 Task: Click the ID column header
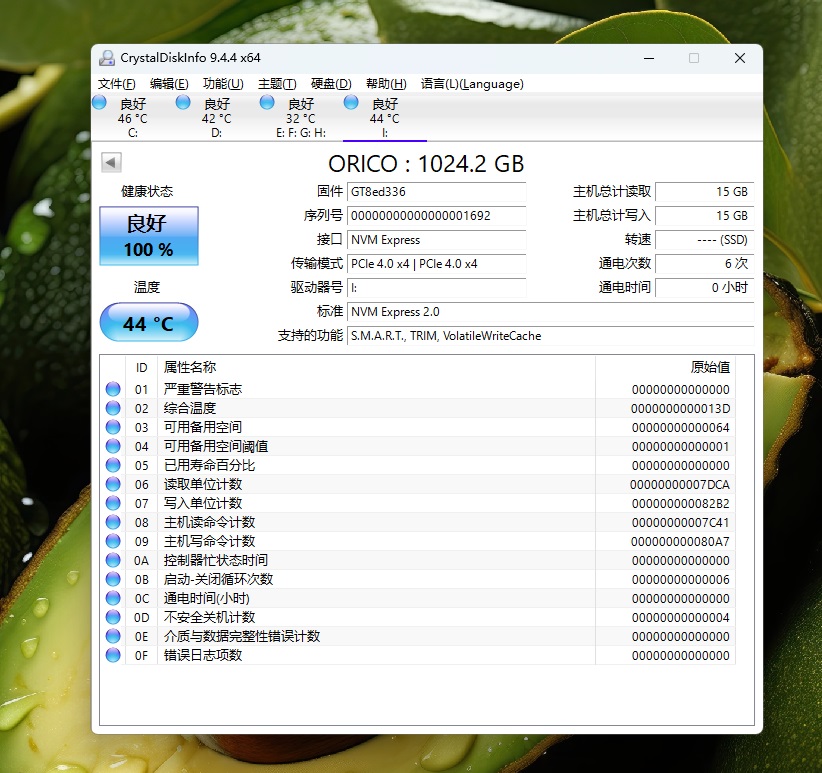(x=142, y=367)
